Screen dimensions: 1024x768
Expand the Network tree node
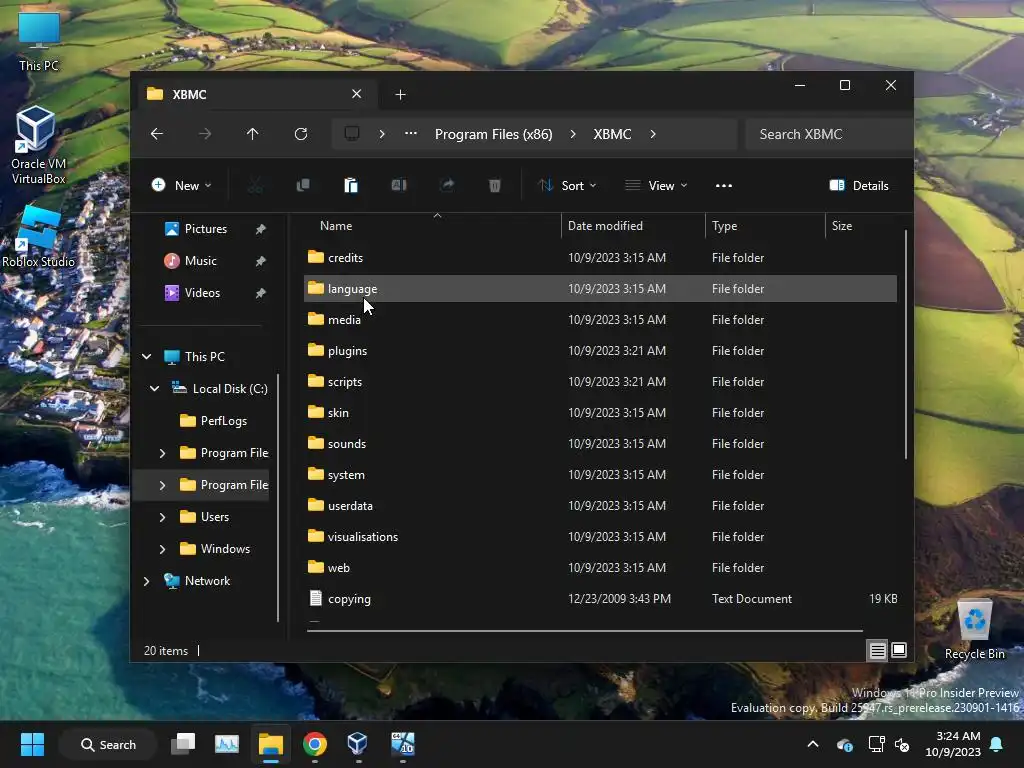147,581
